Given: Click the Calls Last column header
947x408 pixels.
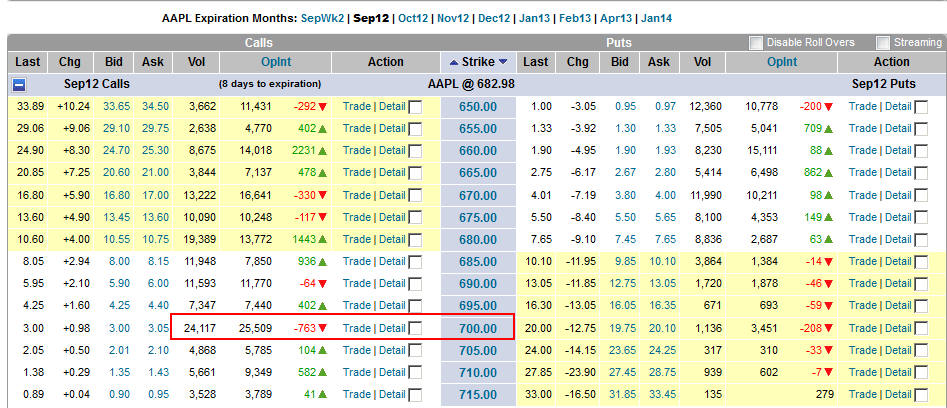Looking at the screenshot, I should tap(28, 62).
